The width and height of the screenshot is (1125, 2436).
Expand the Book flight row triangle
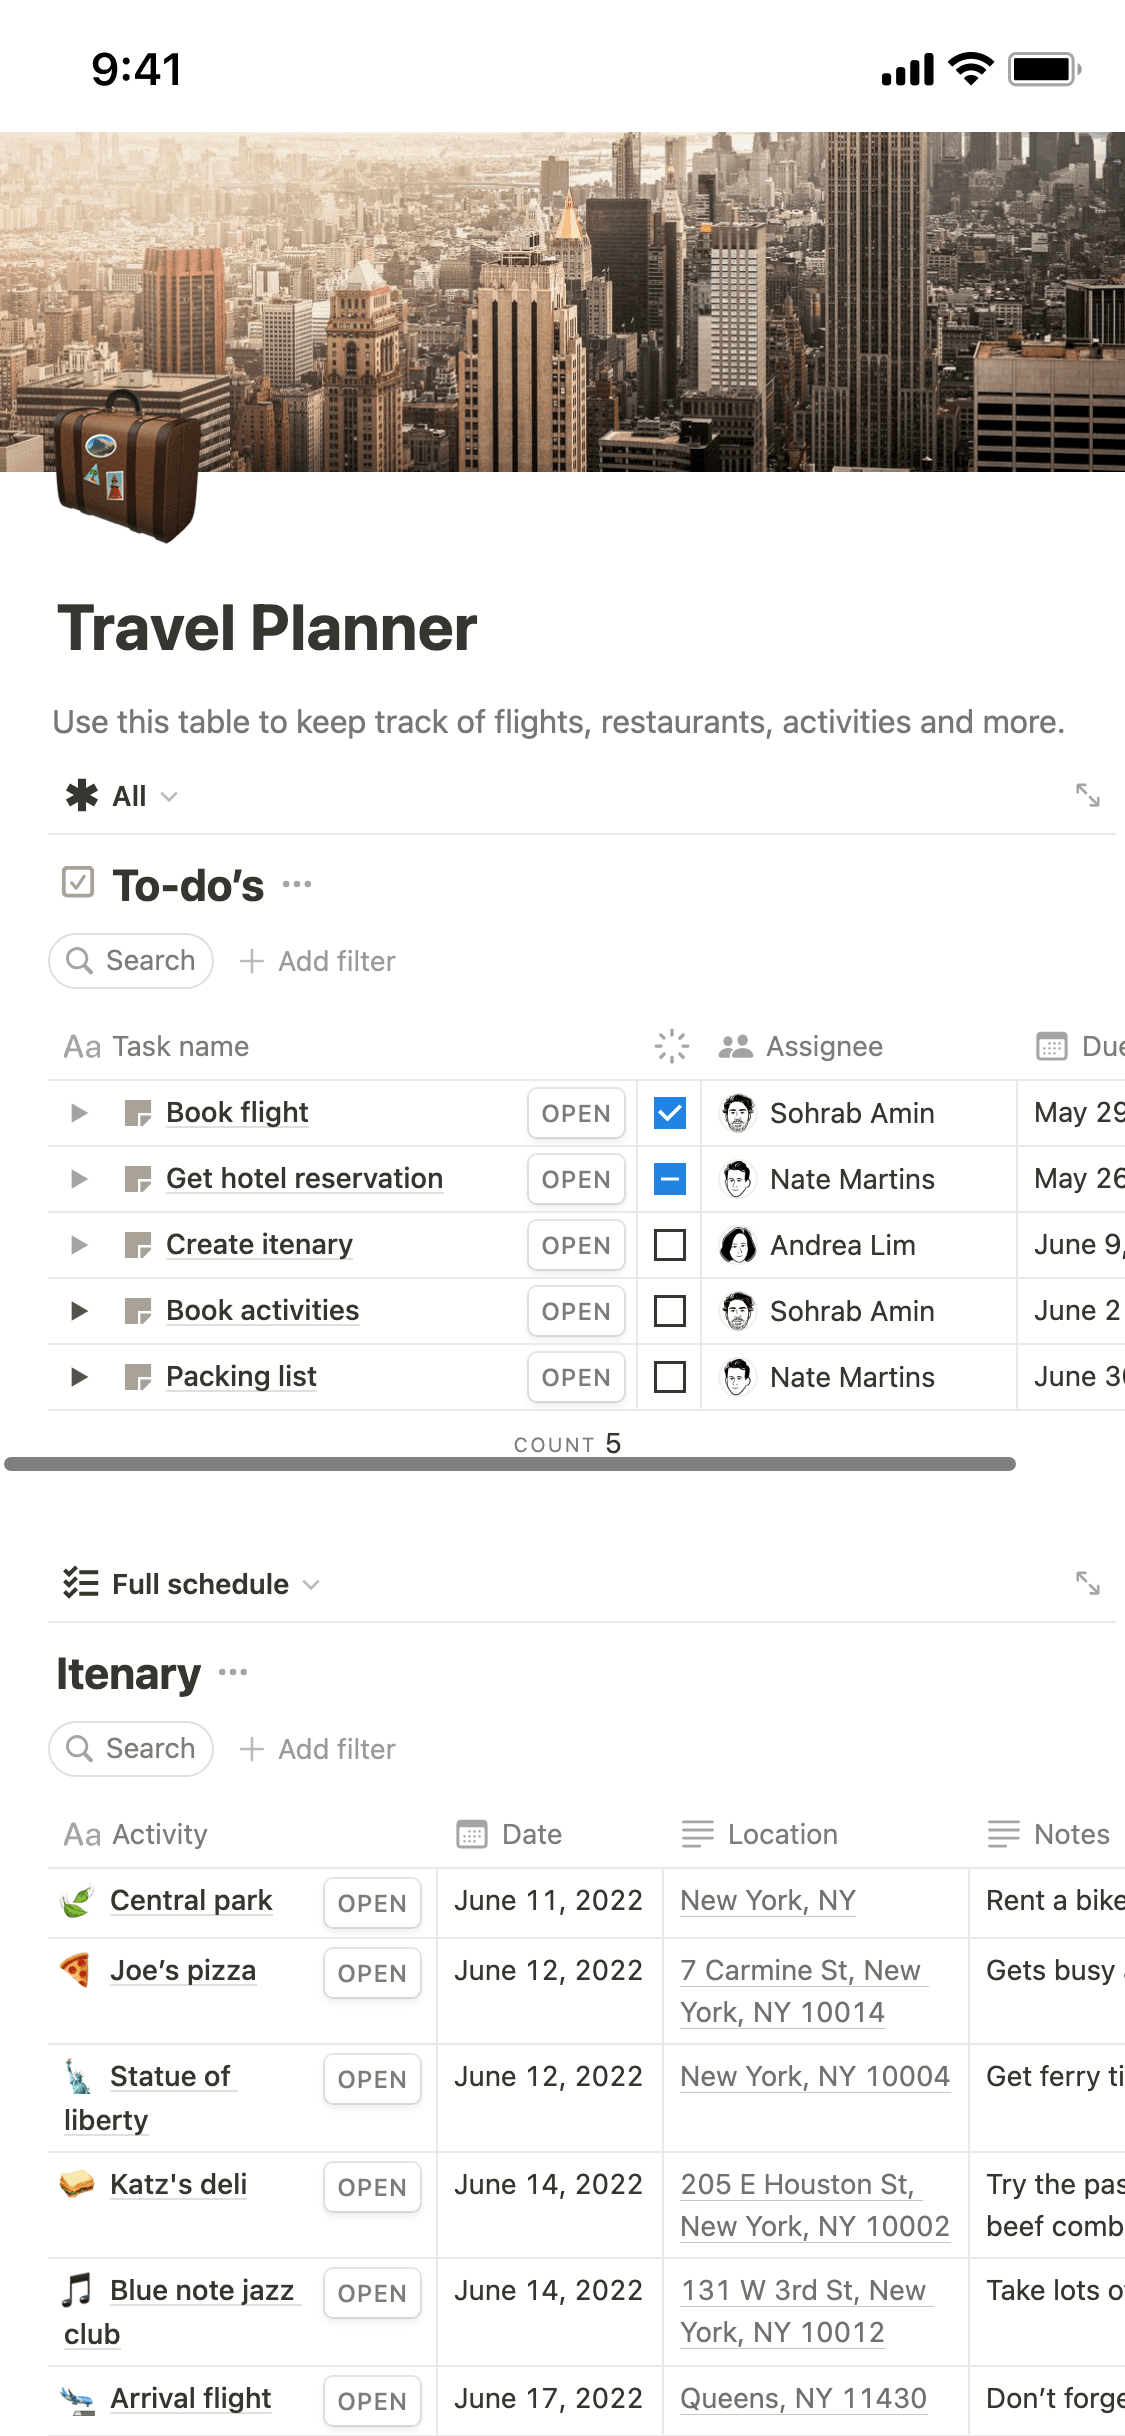coord(79,1113)
